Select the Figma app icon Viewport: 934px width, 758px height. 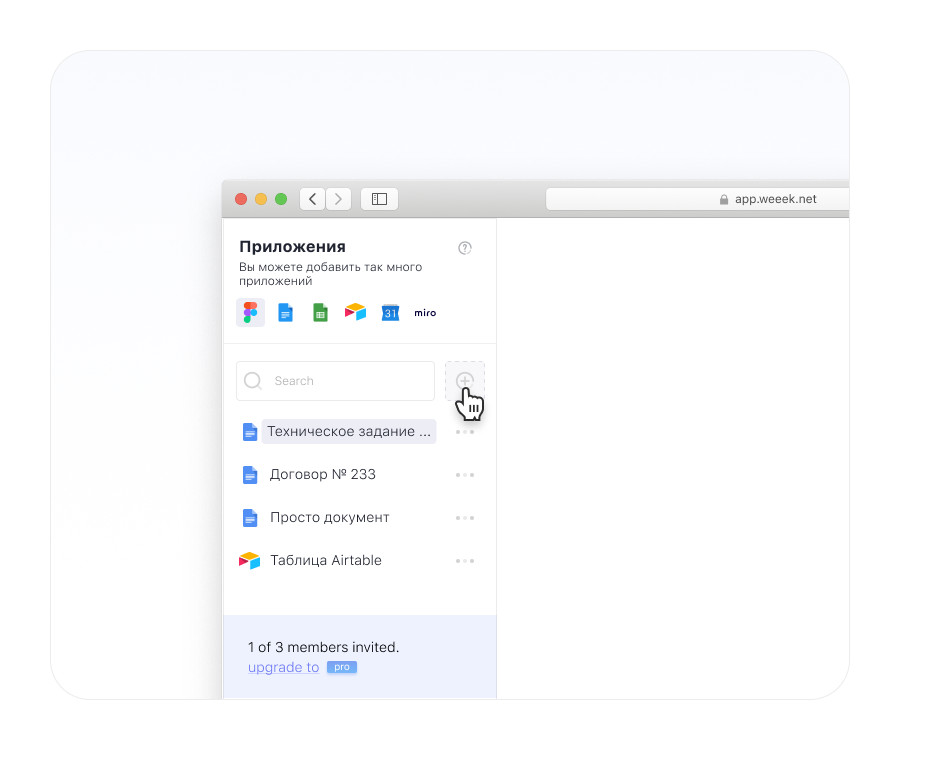click(250, 312)
